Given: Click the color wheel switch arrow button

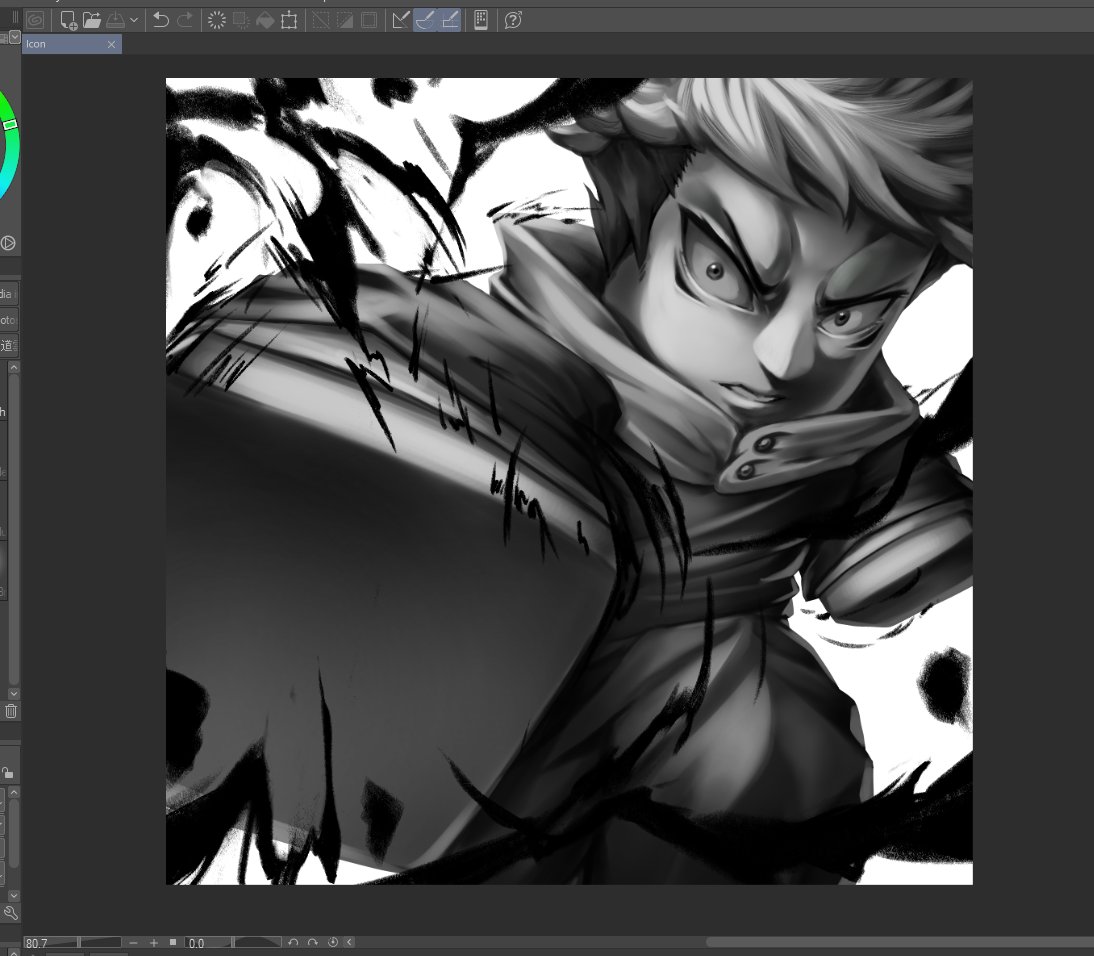Looking at the screenshot, I should click(8, 243).
